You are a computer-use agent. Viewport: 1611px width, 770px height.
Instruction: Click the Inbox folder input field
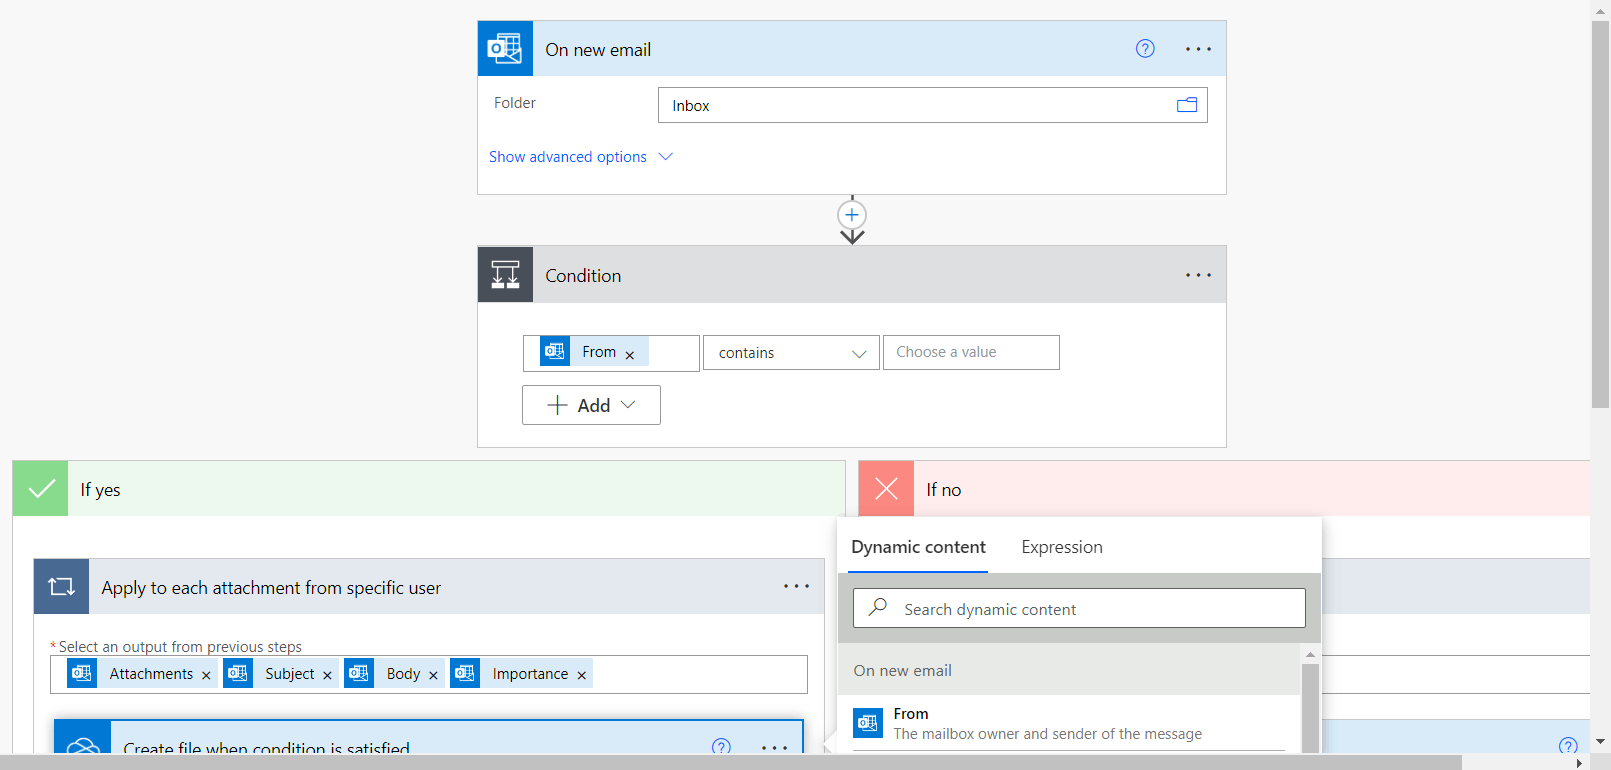932,105
